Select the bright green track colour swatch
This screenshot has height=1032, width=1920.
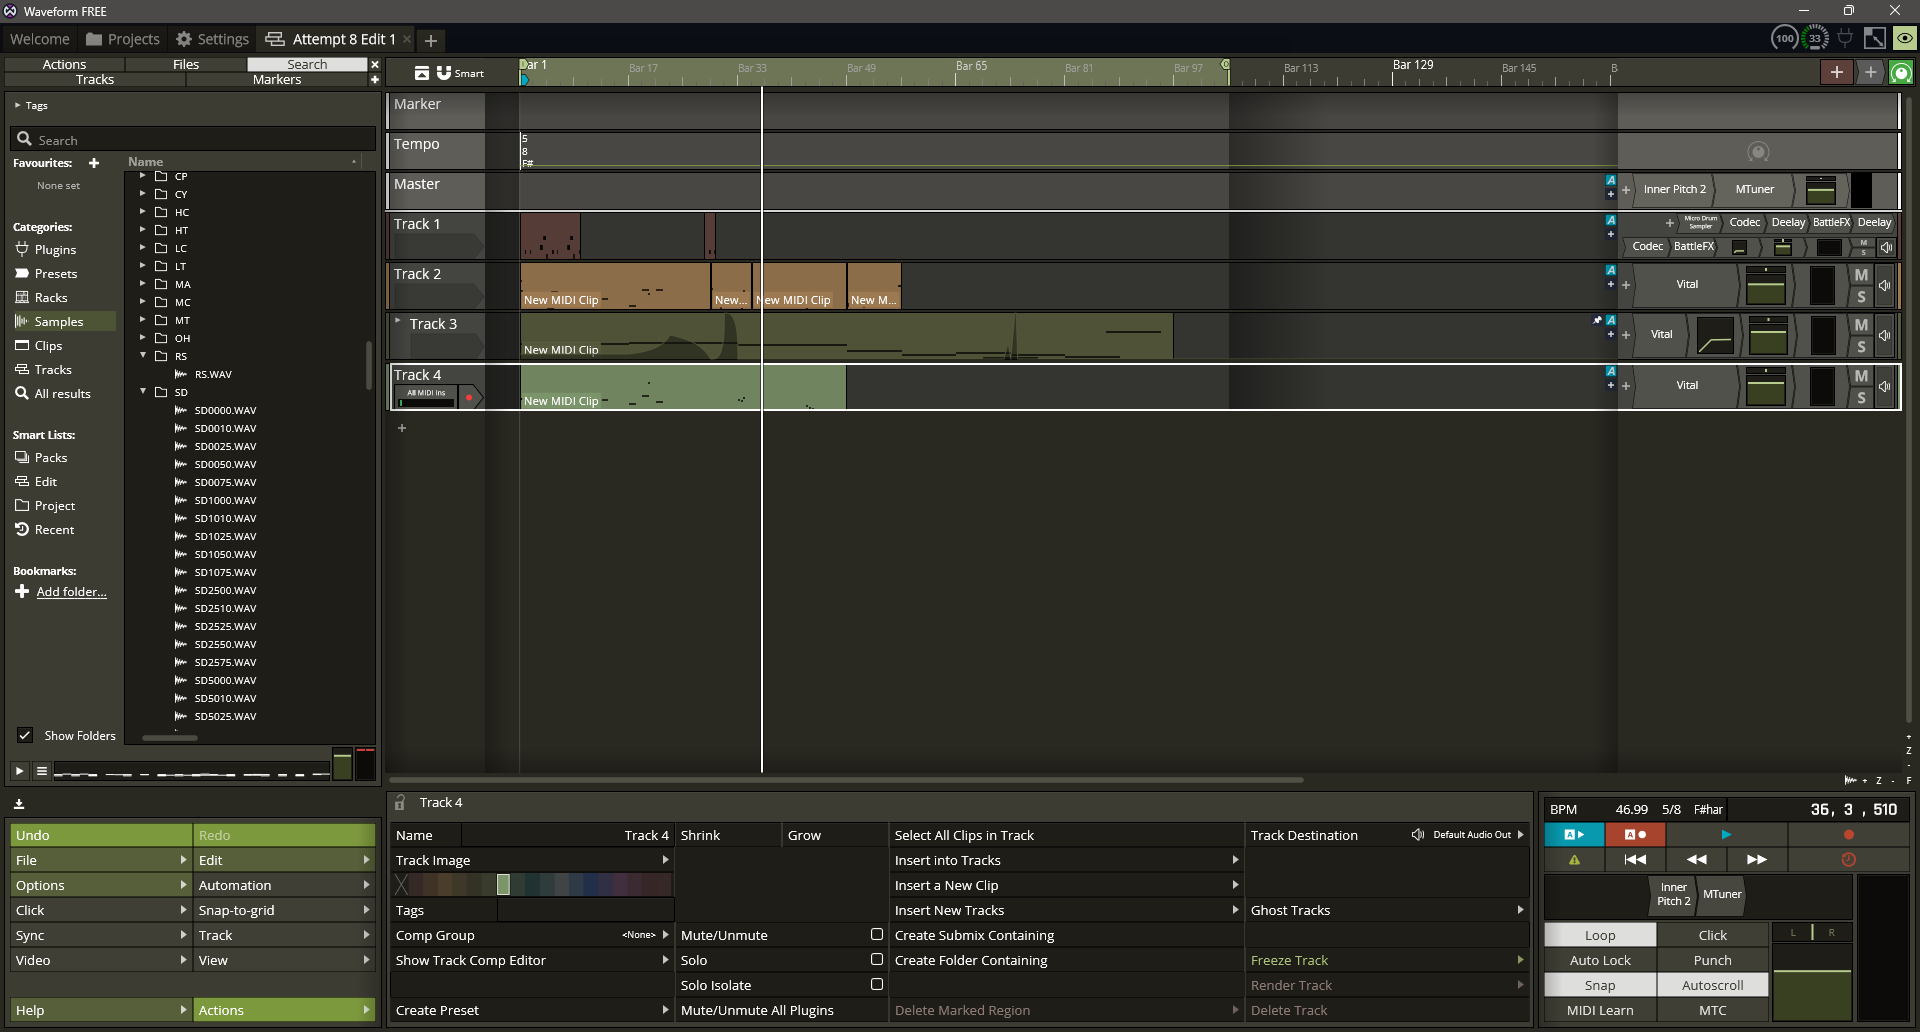[x=503, y=884]
